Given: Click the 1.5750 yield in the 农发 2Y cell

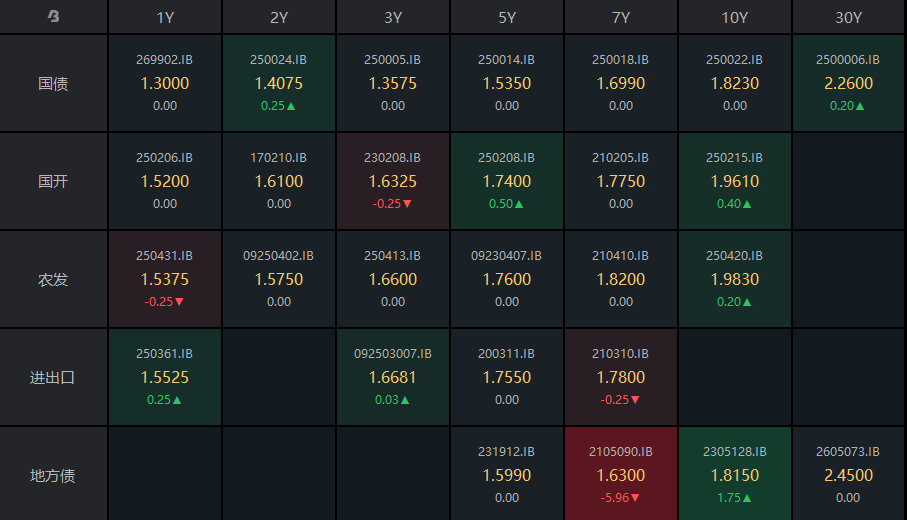Looking at the screenshot, I should pyautogui.click(x=279, y=280).
